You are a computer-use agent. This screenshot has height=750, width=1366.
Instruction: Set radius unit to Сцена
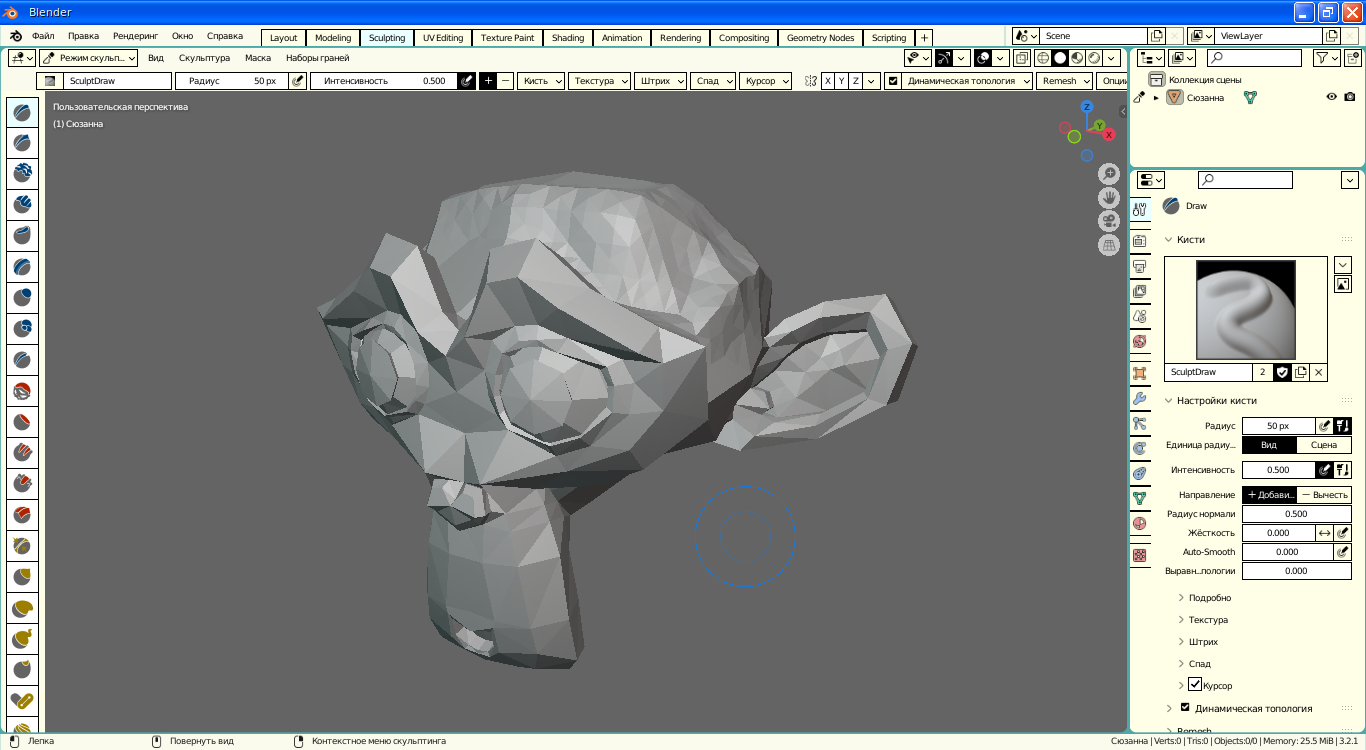tap(1324, 445)
